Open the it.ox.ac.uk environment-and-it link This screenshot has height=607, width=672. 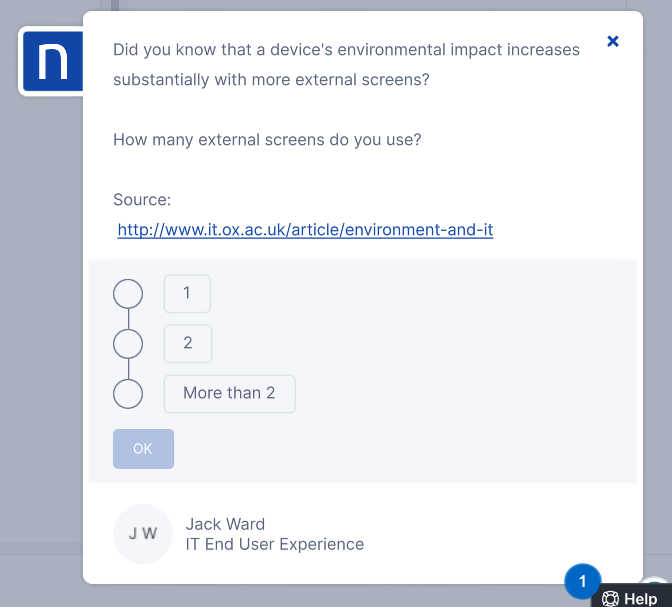pos(305,230)
